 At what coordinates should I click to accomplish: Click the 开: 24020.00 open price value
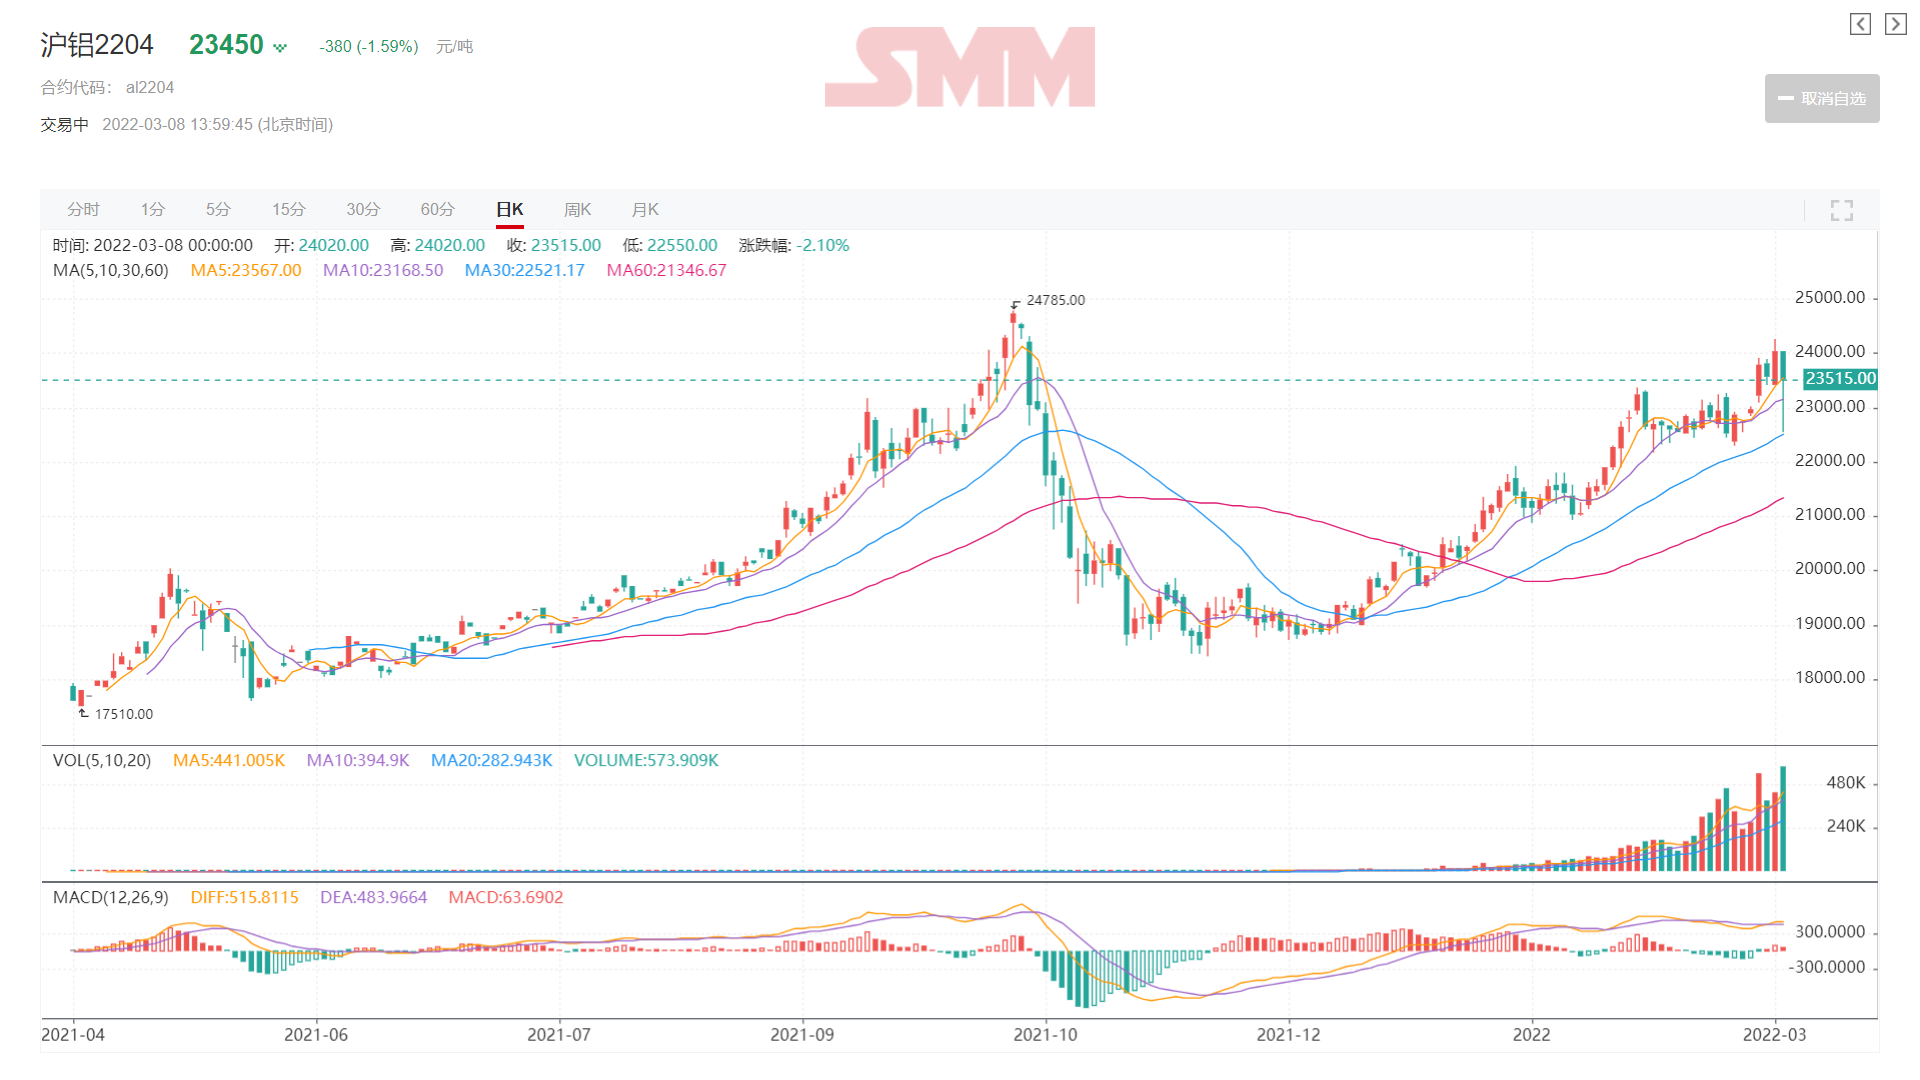click(x=322, y=245)
